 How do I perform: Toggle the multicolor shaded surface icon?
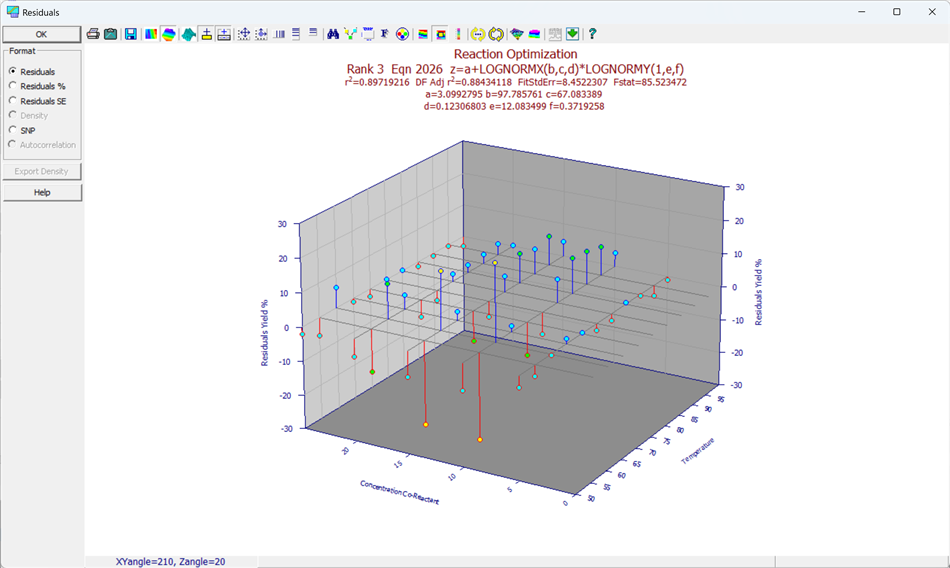168,34
